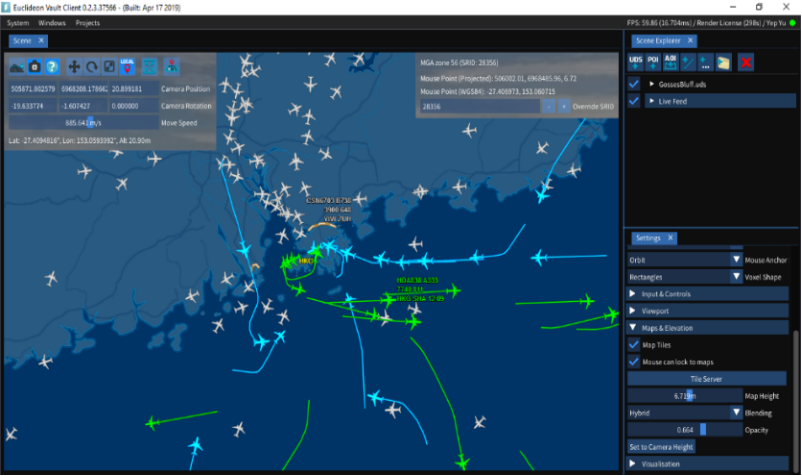Click the add line icon
Image resolution: width=802 pixels, height=476 pixels.
(x=688, y=62)
